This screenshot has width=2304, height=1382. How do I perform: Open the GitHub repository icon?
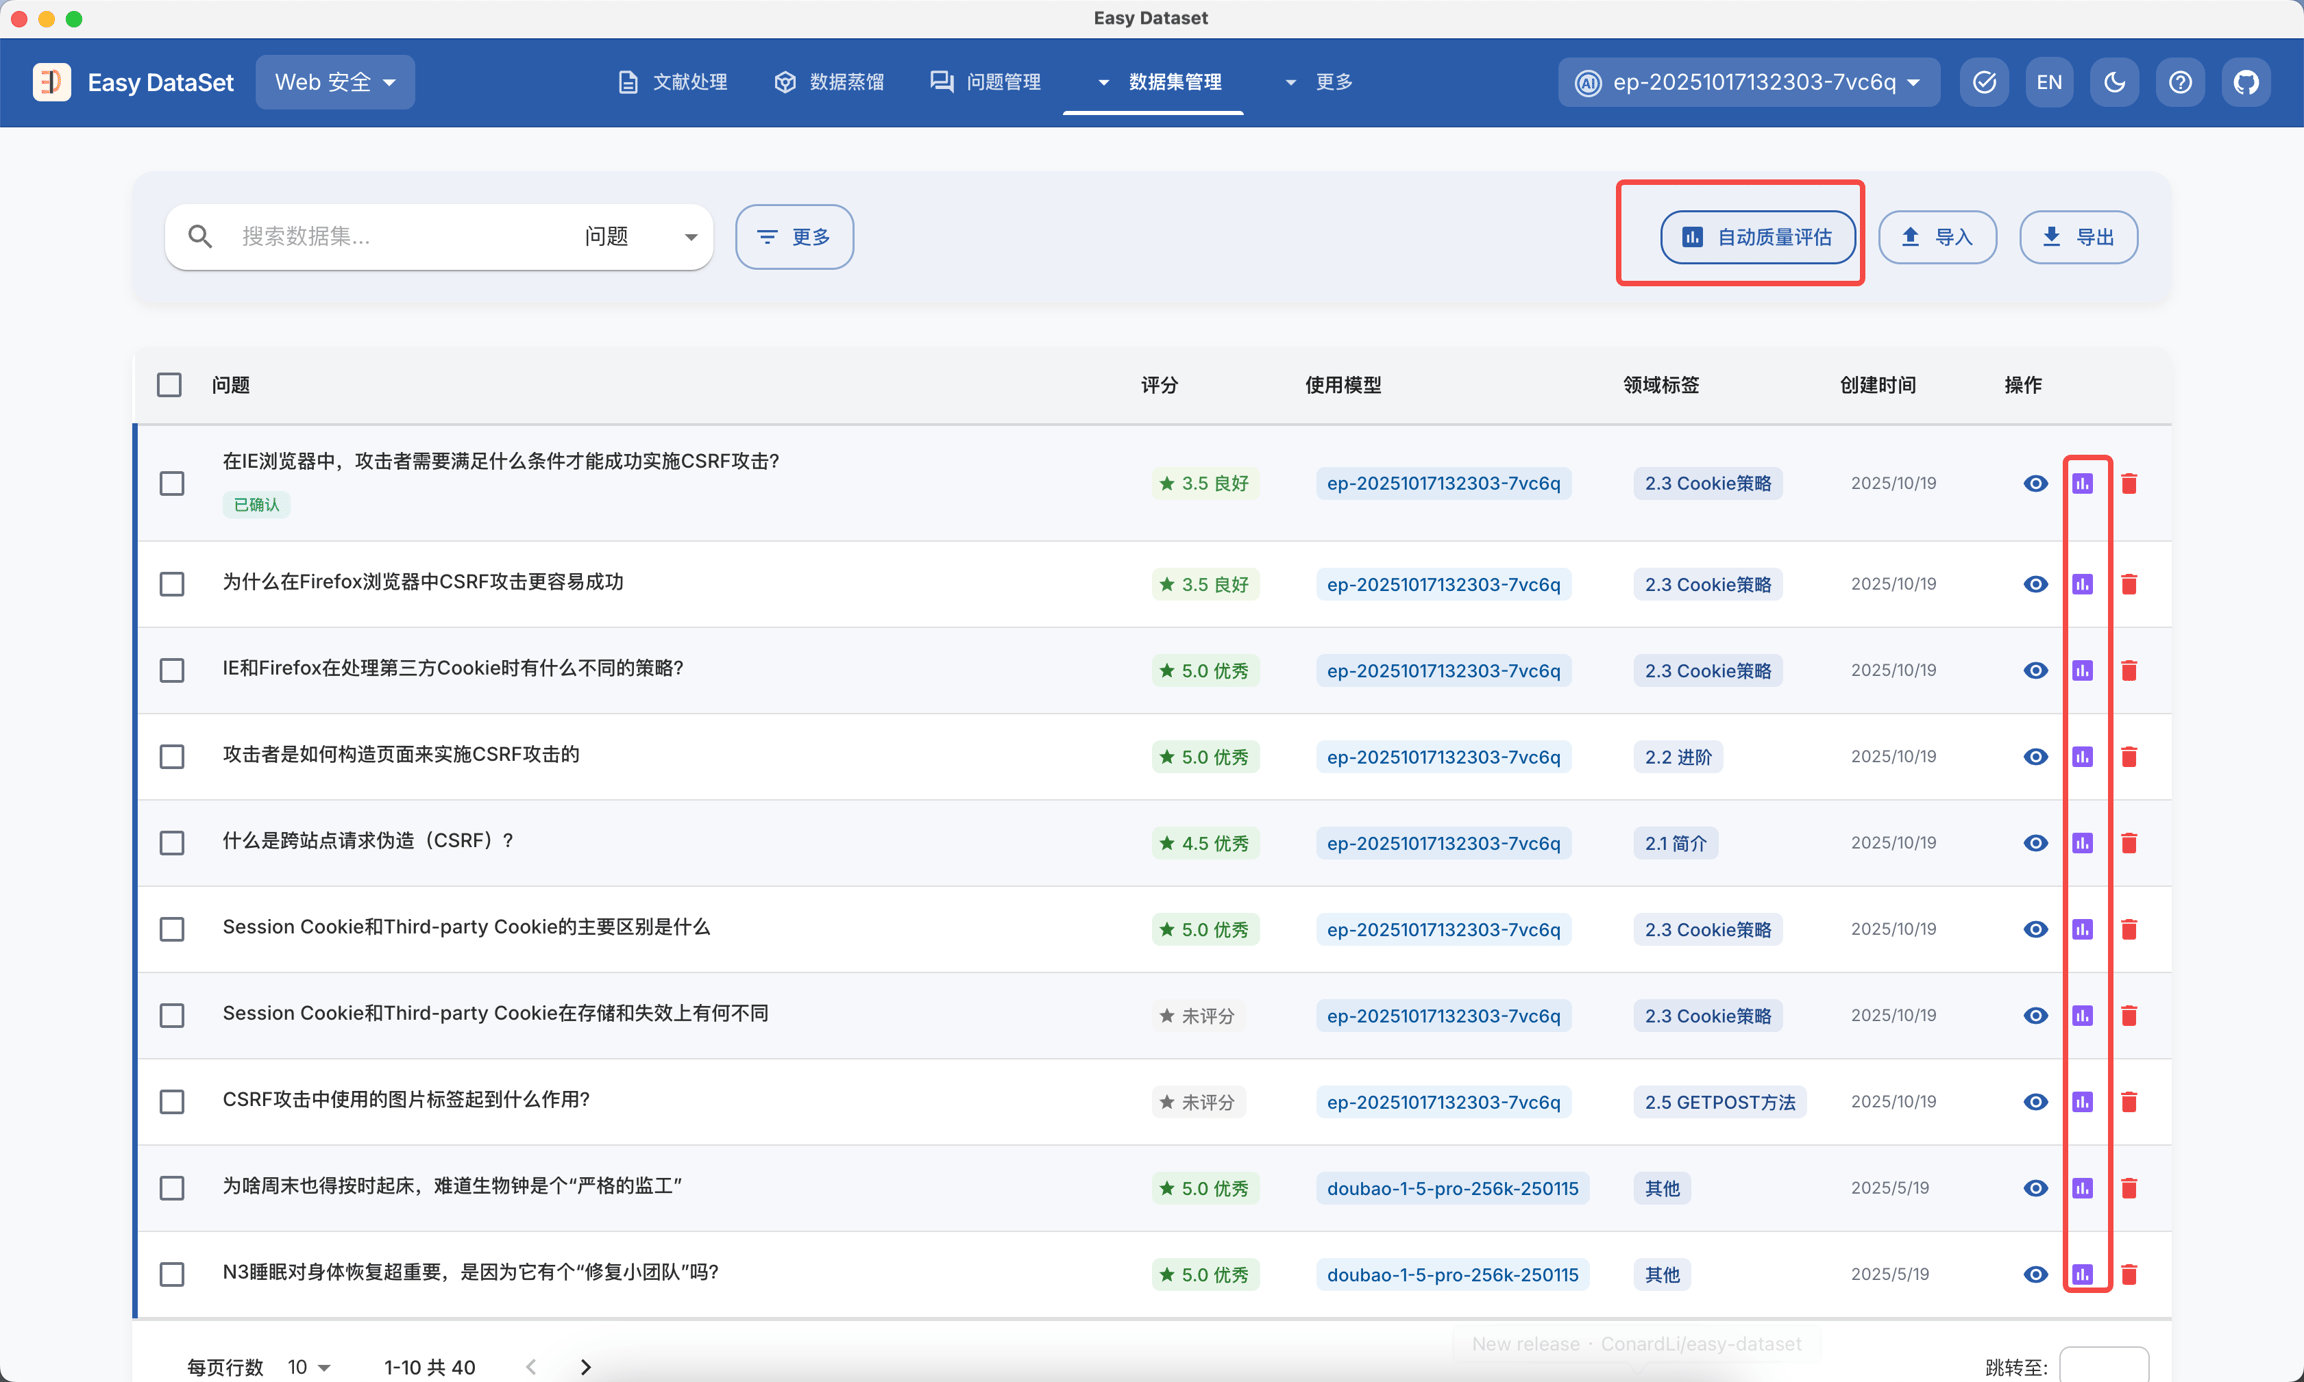coord(2246,82)
